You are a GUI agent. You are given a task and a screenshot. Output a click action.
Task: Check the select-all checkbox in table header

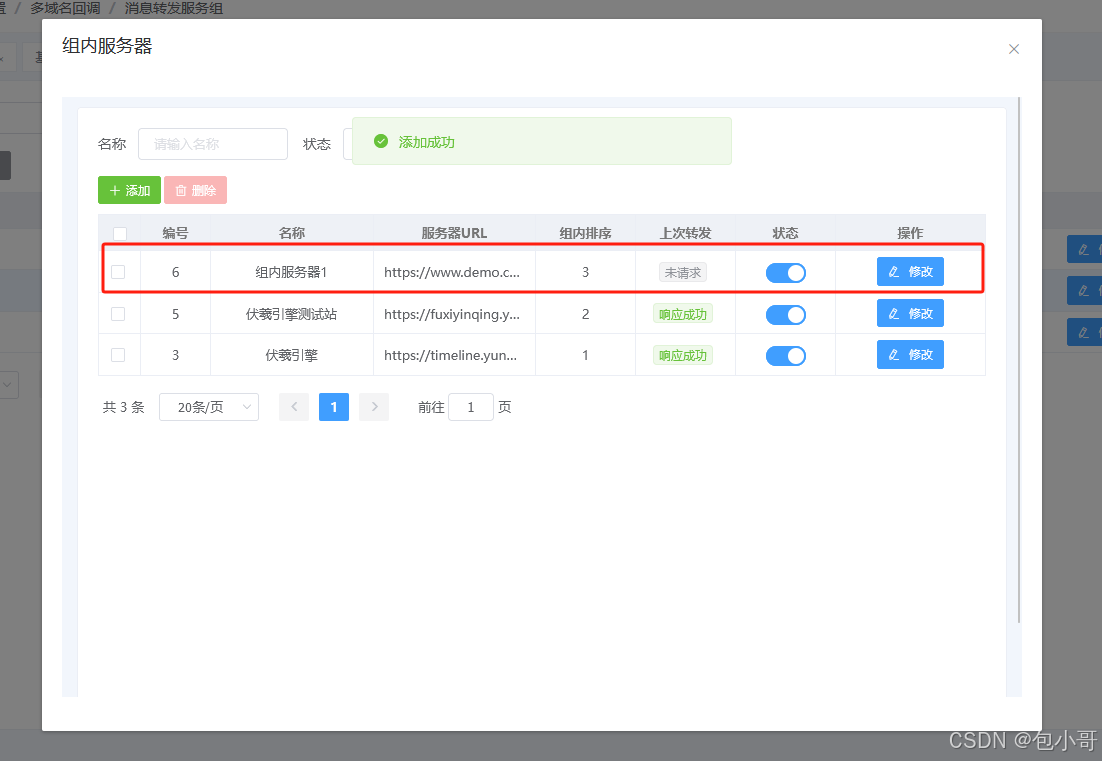[x=118, y=232]
